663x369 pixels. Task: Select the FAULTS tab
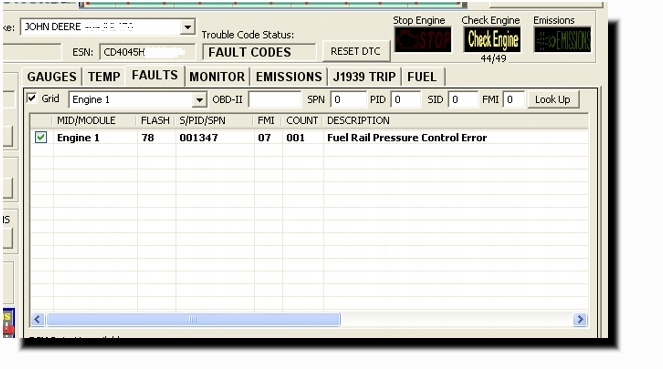[155, 75]
